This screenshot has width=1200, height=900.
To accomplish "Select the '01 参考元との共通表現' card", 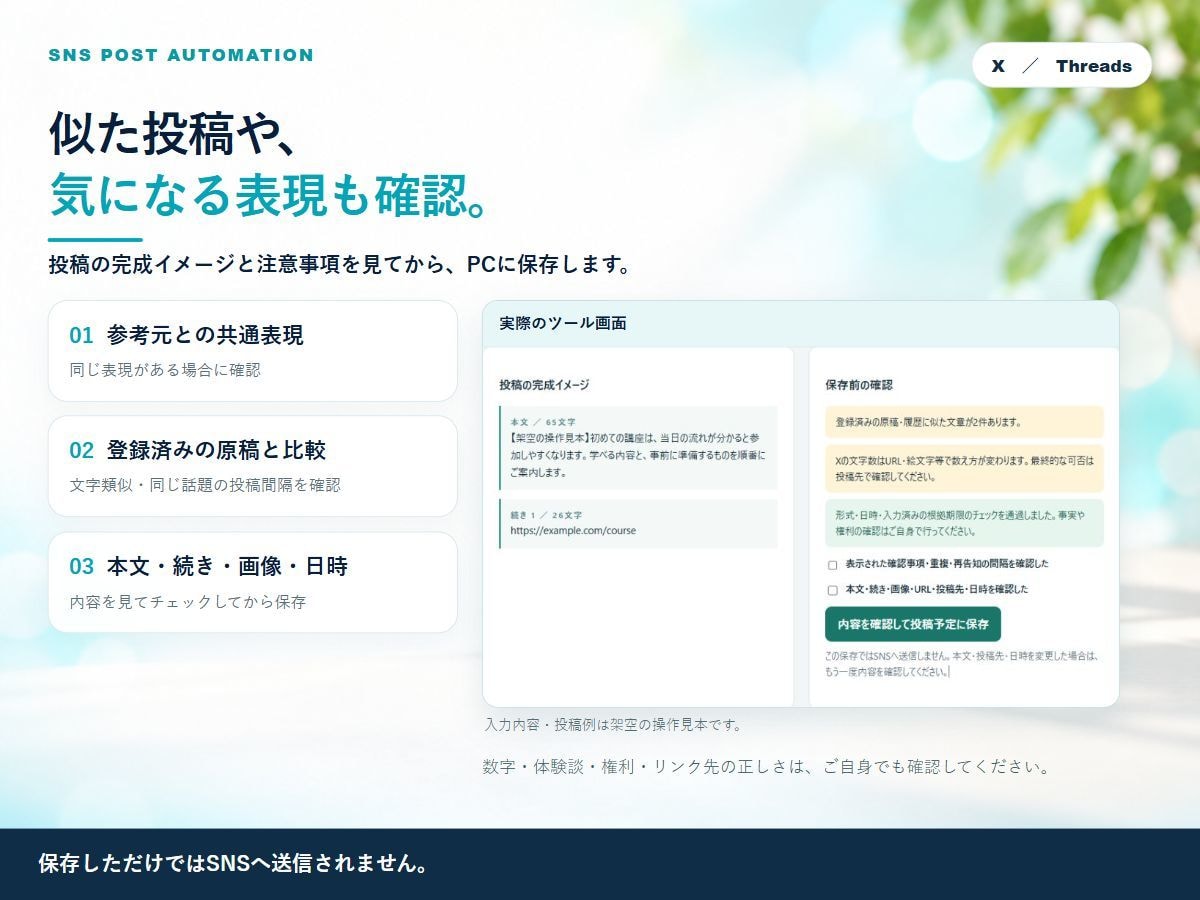I will (x=253, y=351).
